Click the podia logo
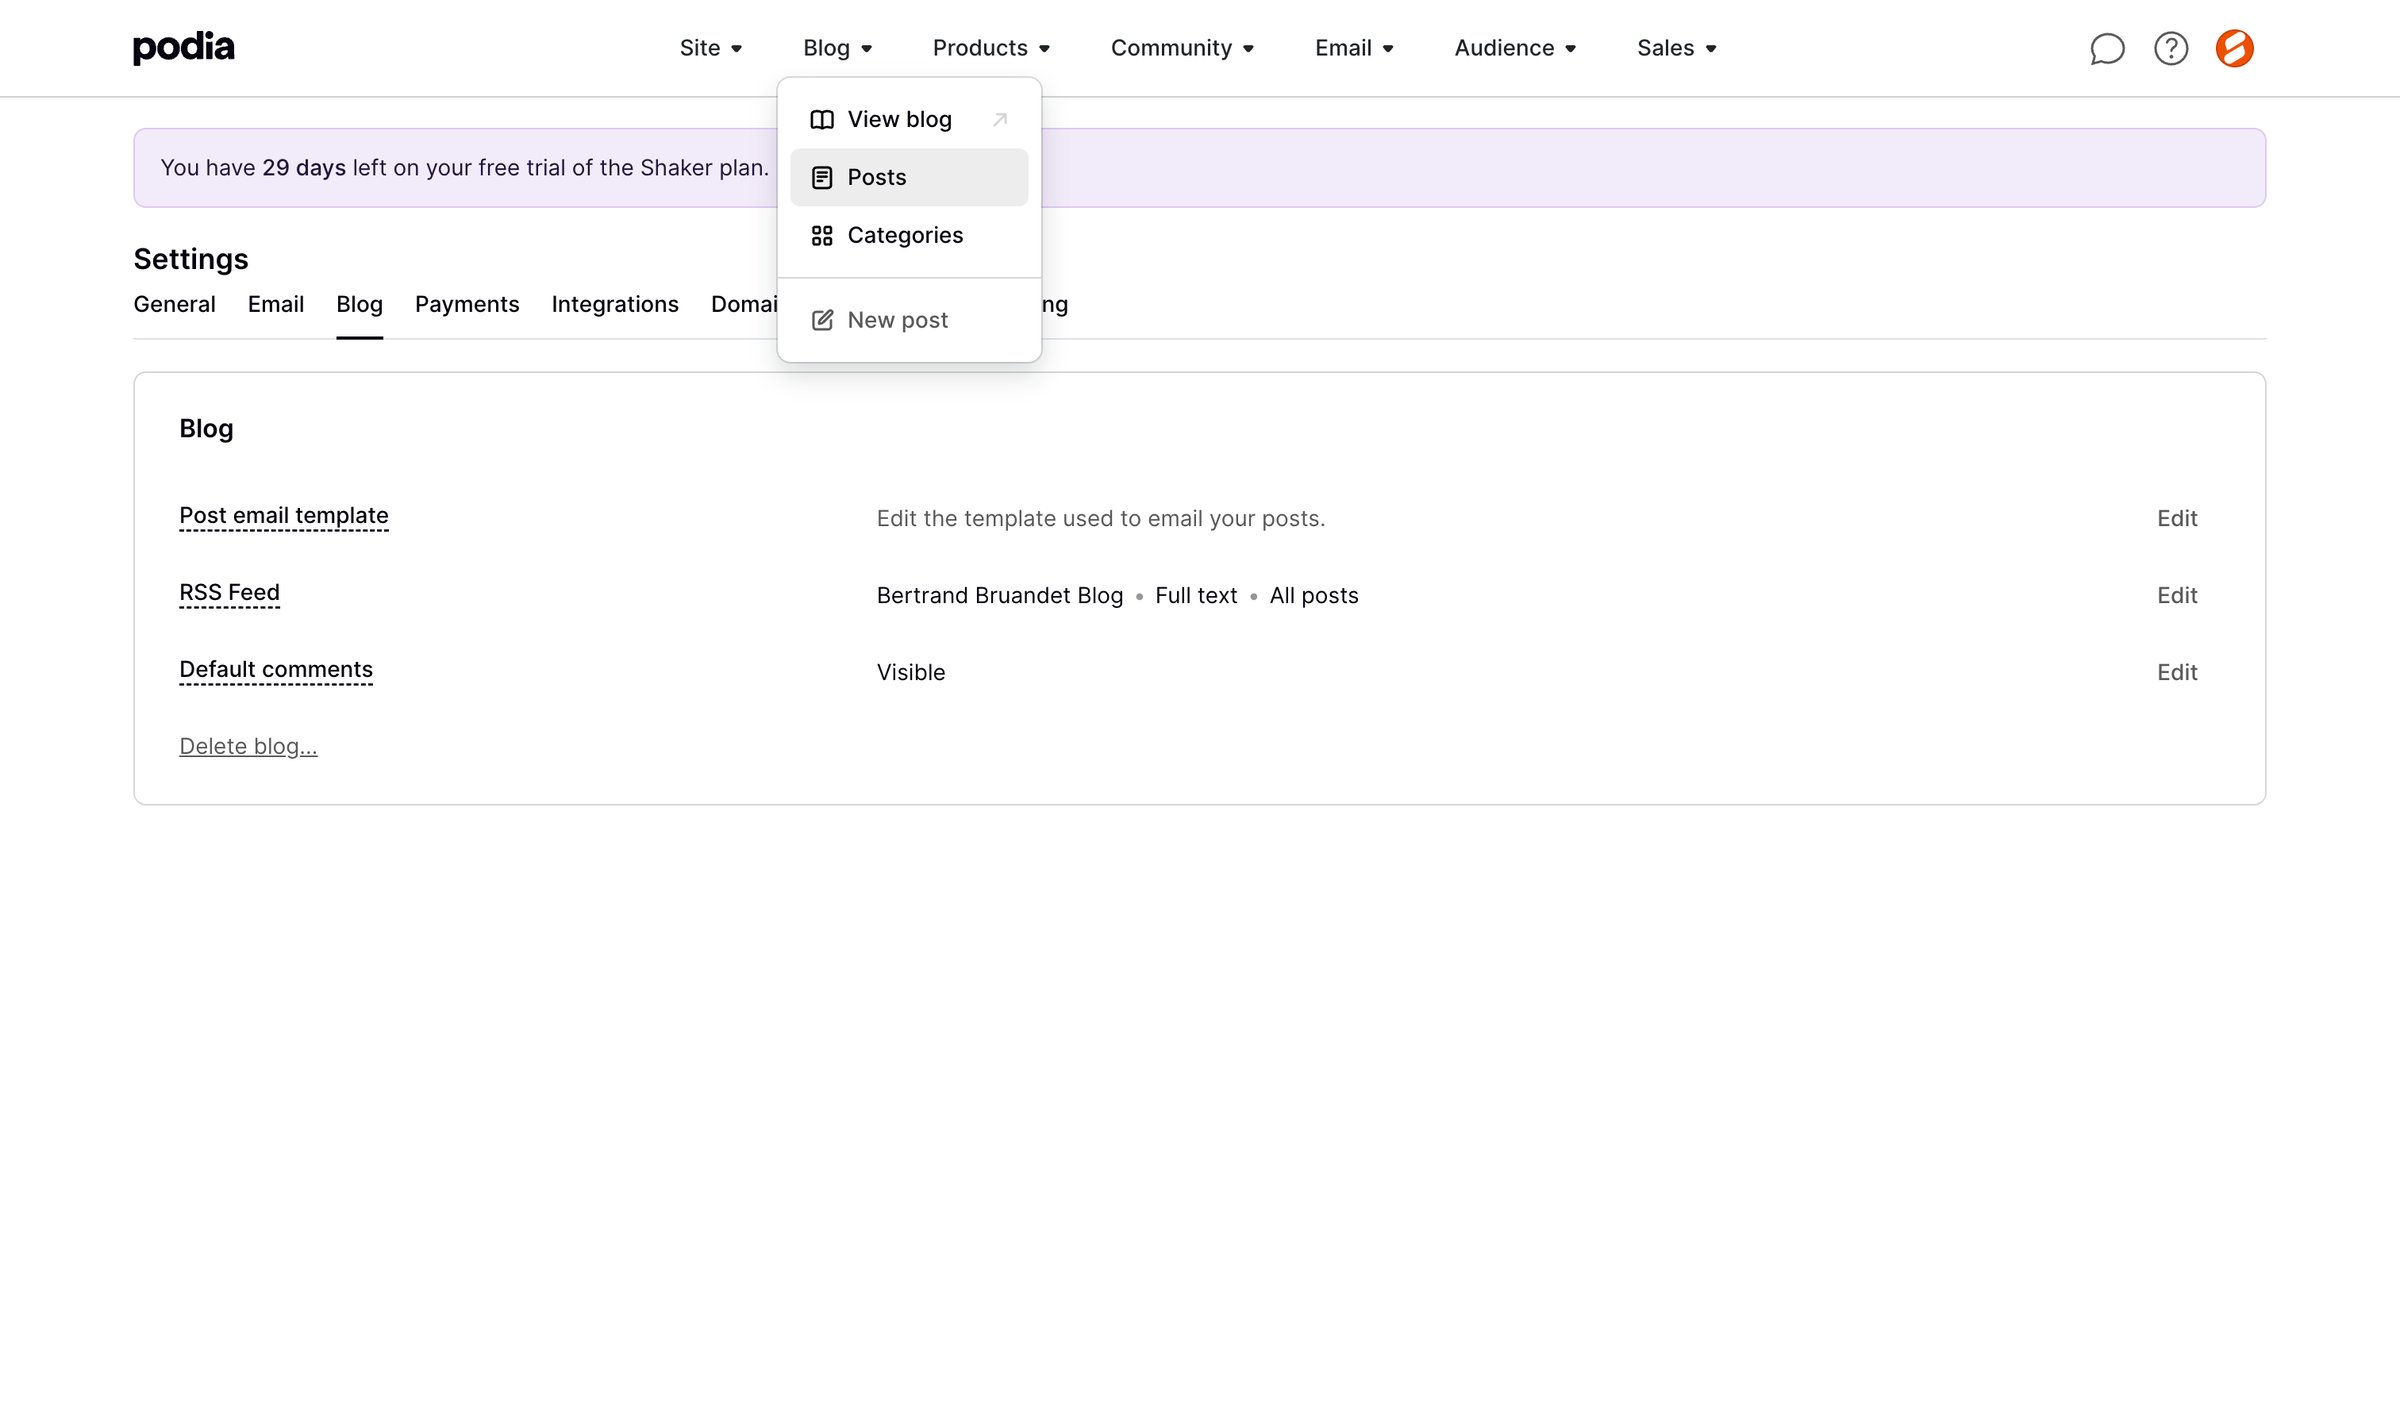2400x1411 pixels. tap(184, 47)
